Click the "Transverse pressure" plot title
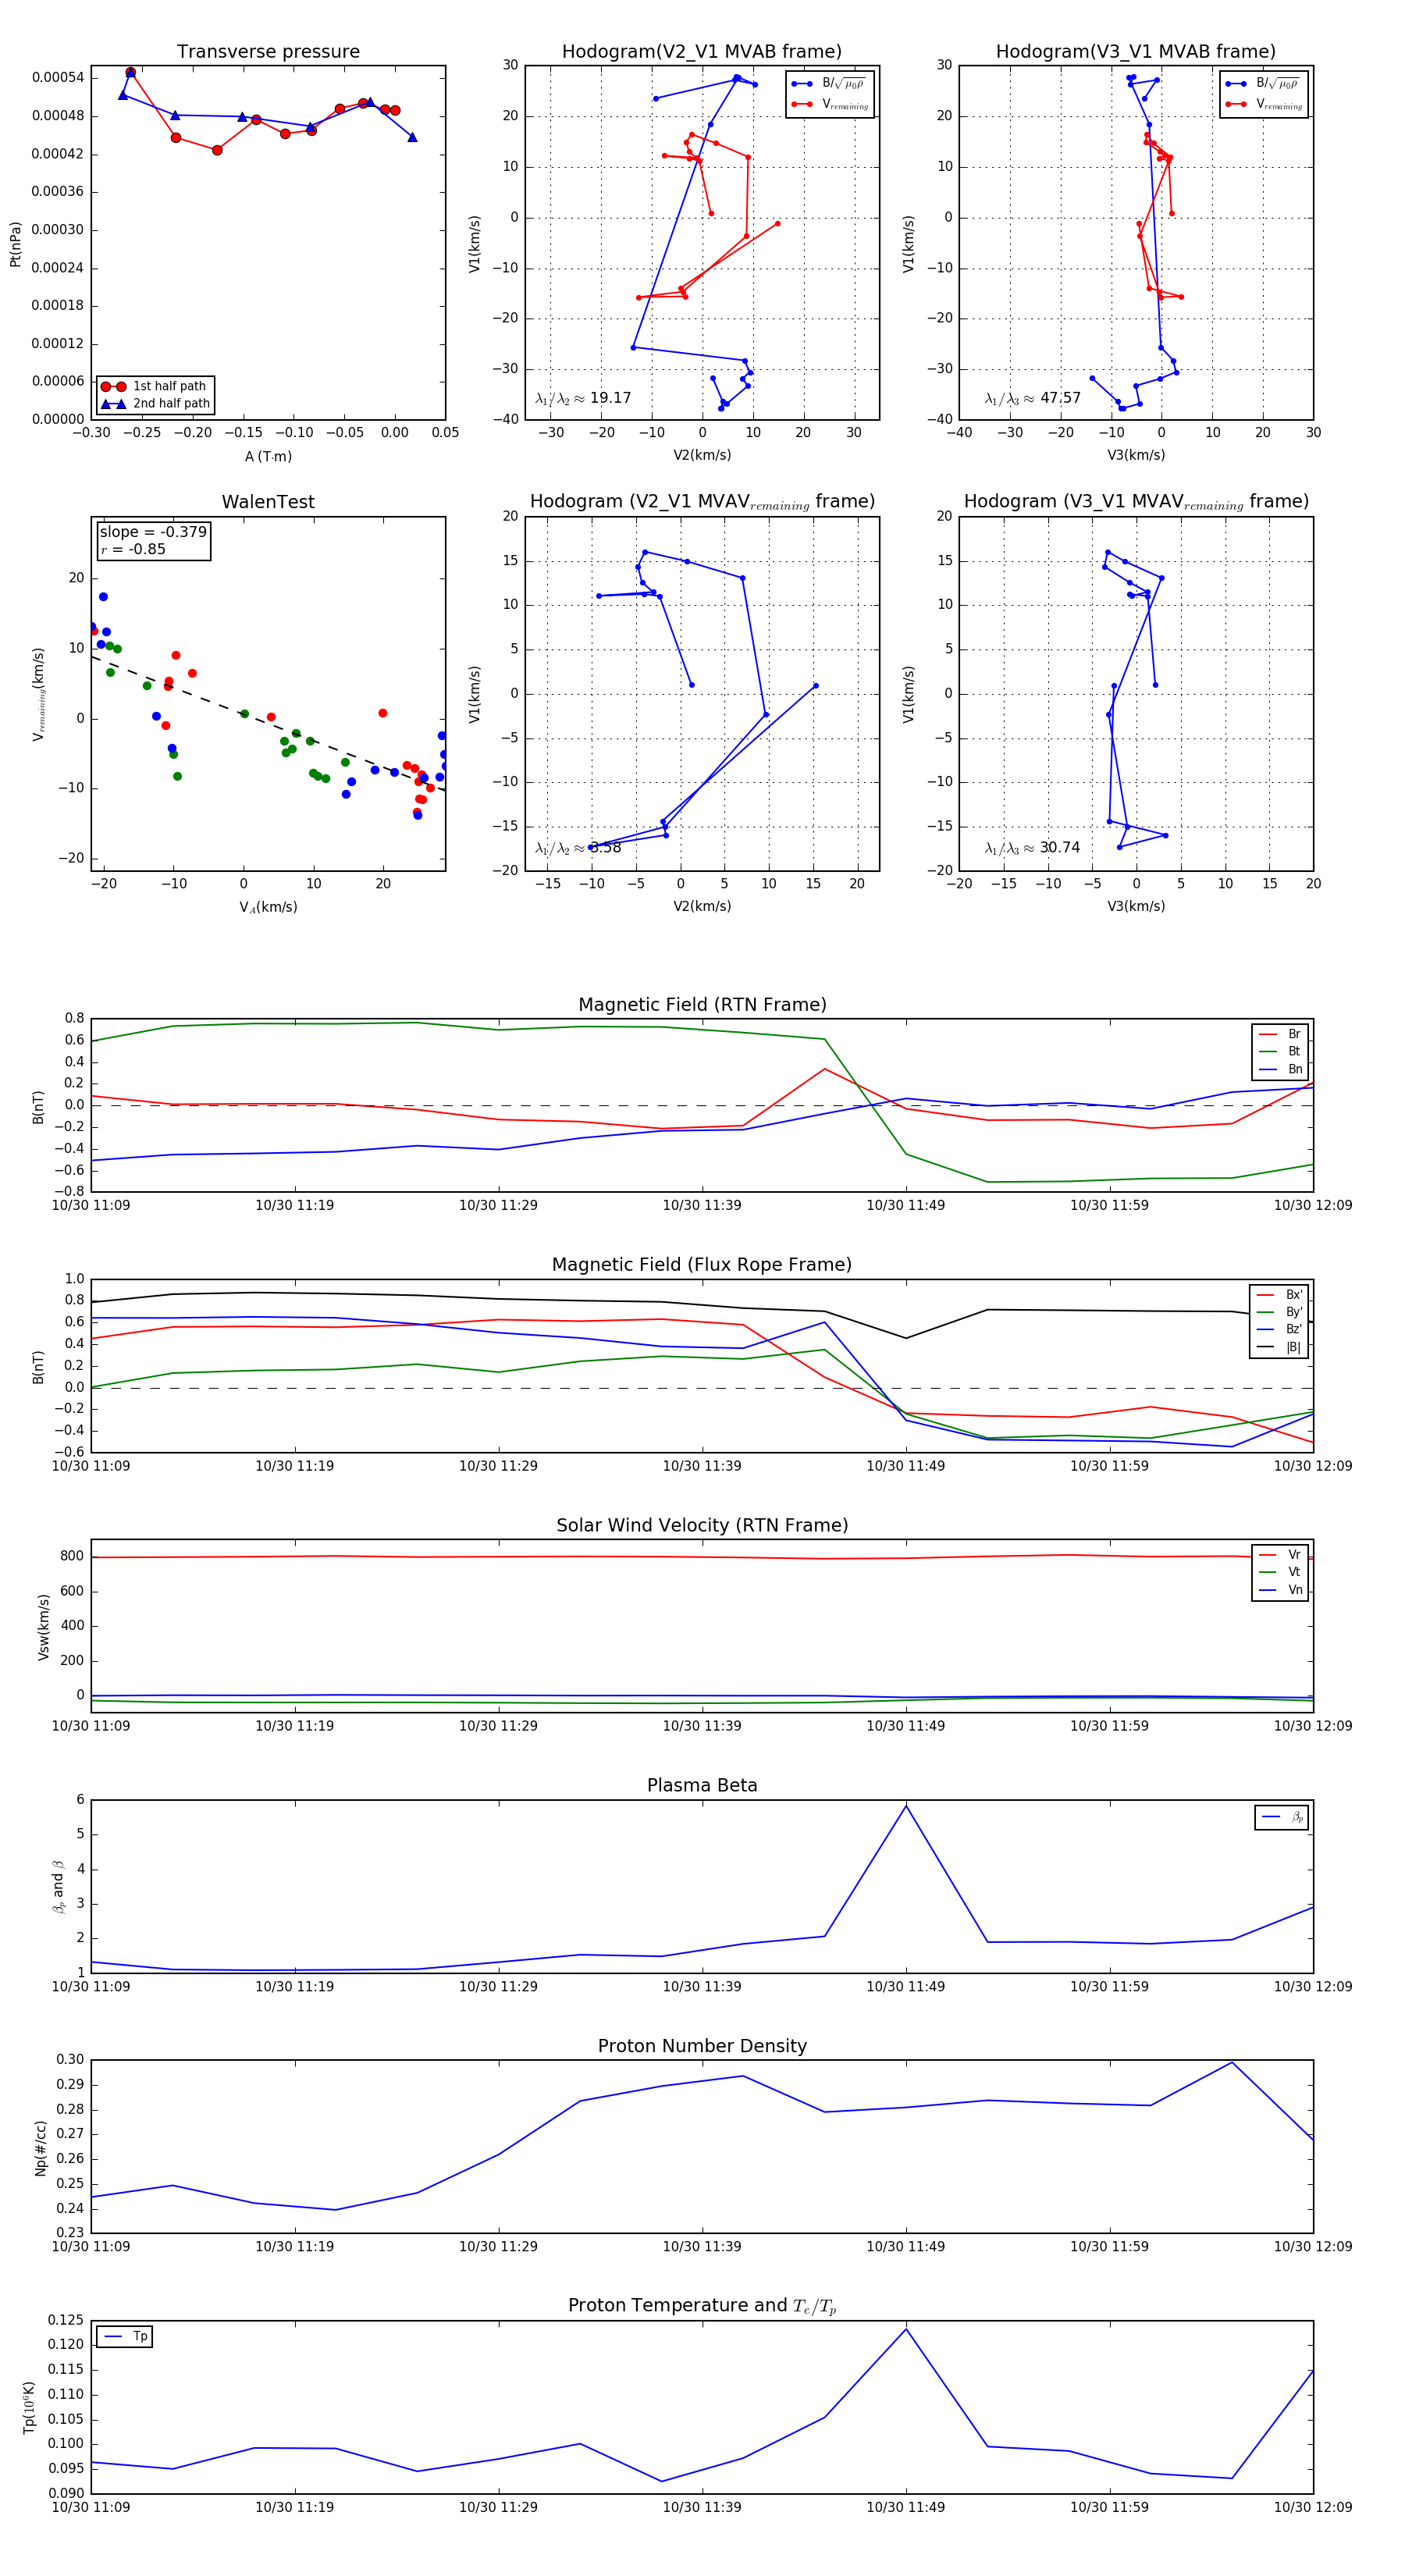The image size is (1405, 2576). pyautogui.click(x=268, y=52)
